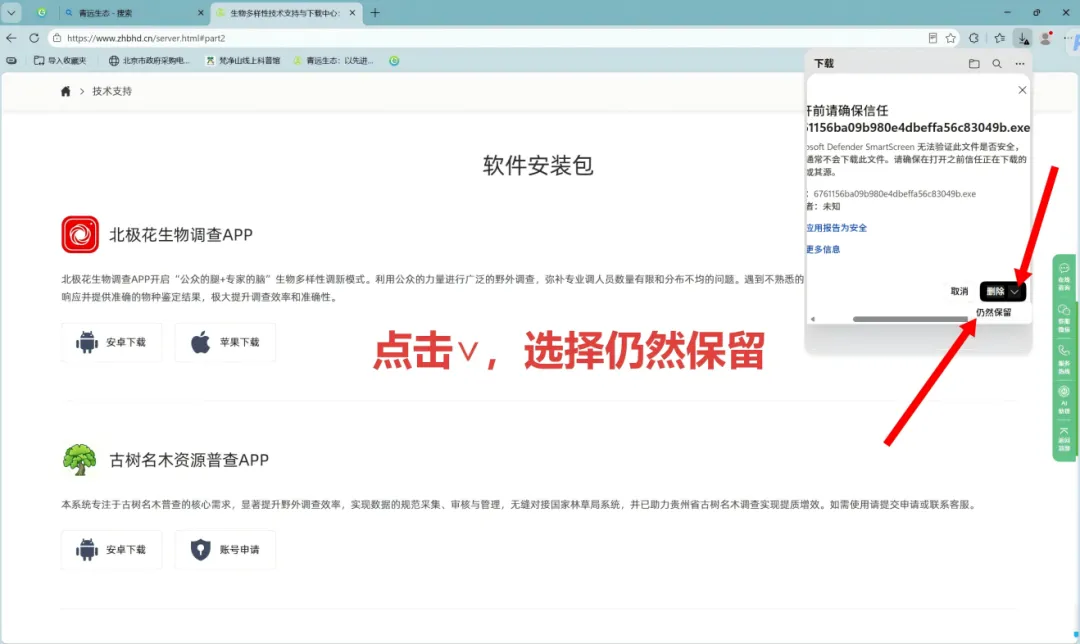The width and height of the screenshot is (1080, 644).
Task: Open 导入收藏夹 bookmark
Action: click(61, 61)
